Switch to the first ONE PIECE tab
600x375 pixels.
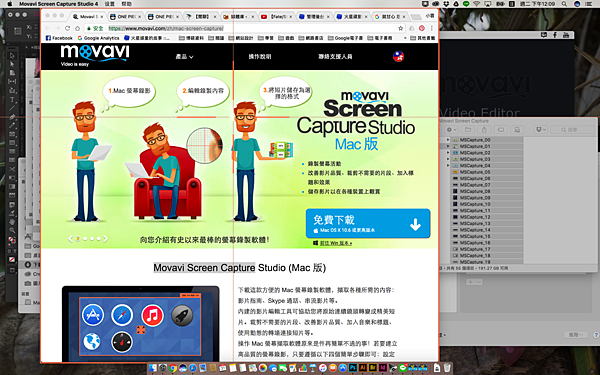pyautogui.click(x=125, y=17)
